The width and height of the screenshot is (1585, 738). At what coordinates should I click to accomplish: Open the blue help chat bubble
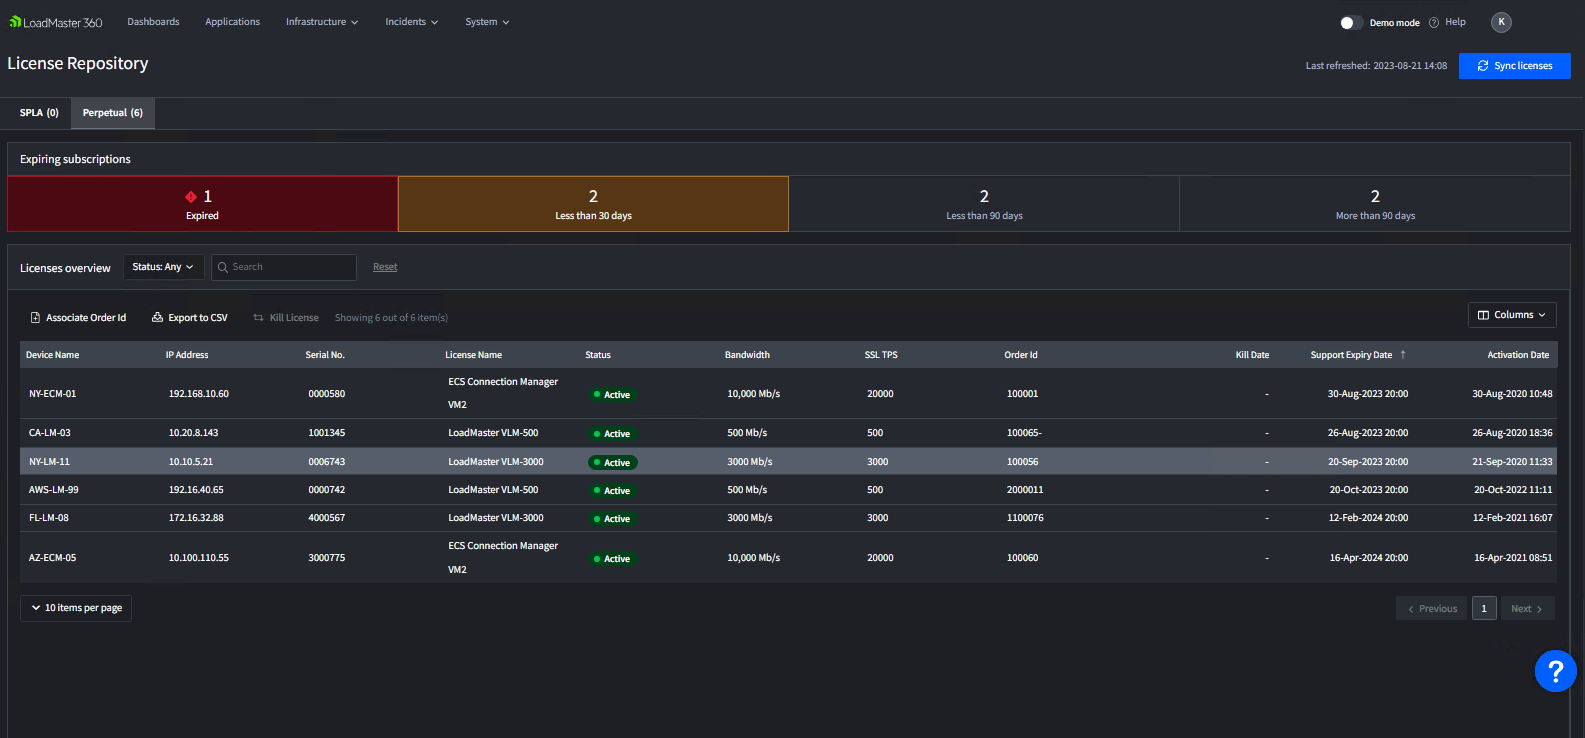pyautogui.click(x=1555, y=671)
